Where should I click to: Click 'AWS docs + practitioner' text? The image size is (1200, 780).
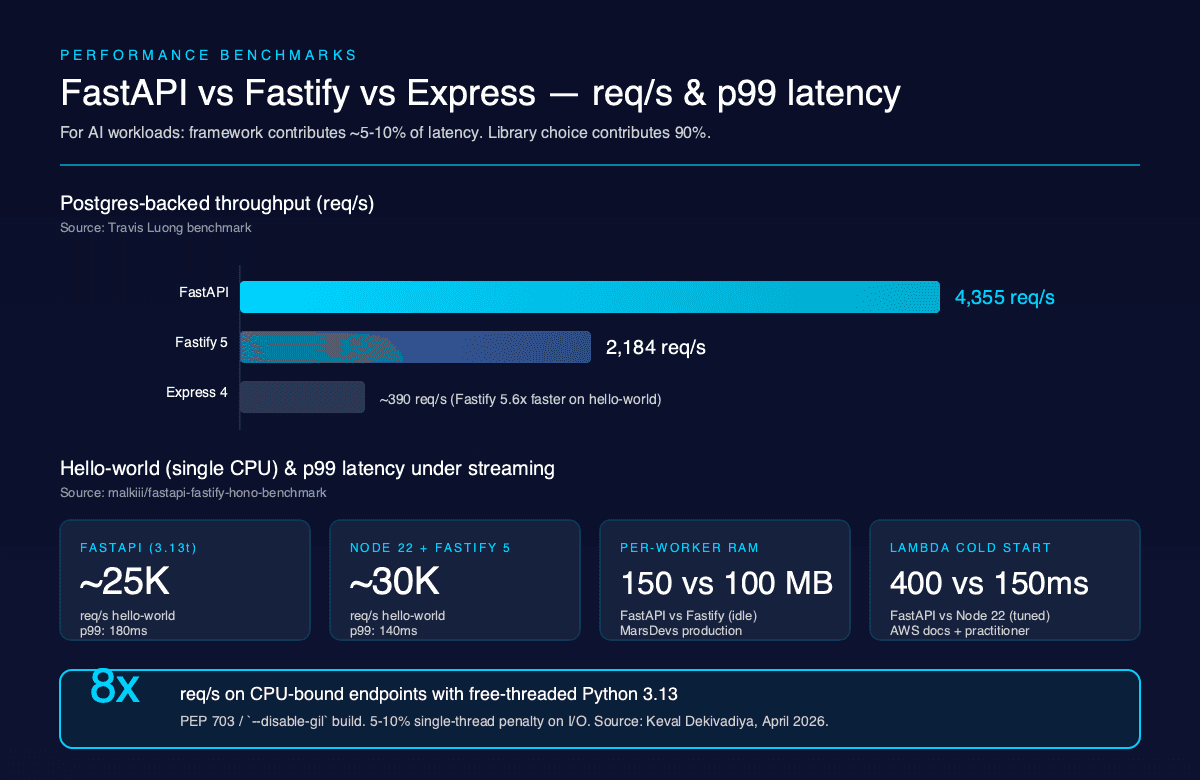959,631
